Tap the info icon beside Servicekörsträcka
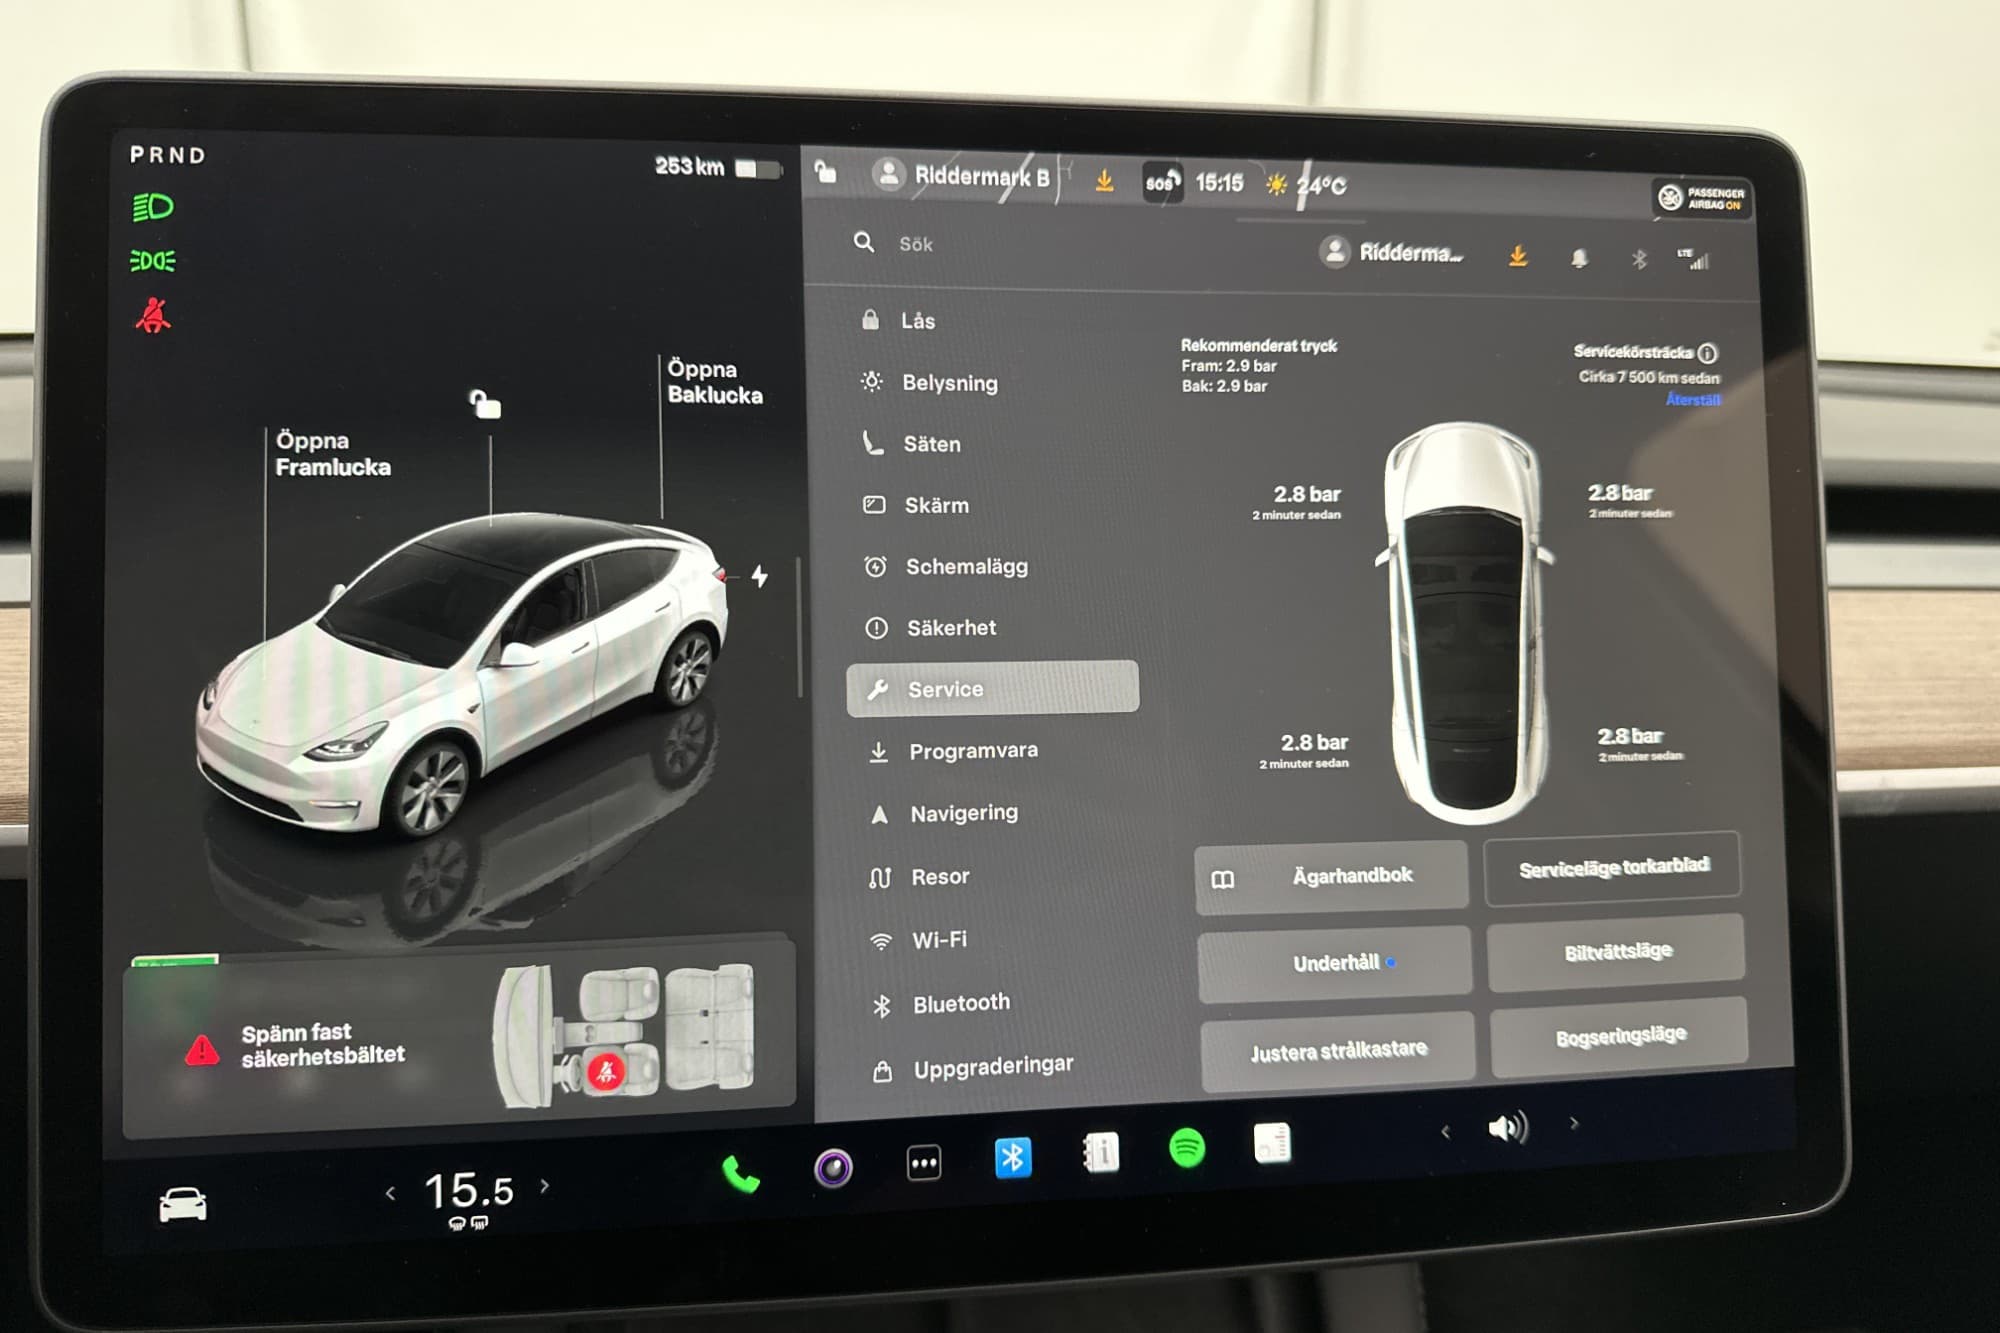This screenshot has width=2000, height=1333. coord(1708,353)
